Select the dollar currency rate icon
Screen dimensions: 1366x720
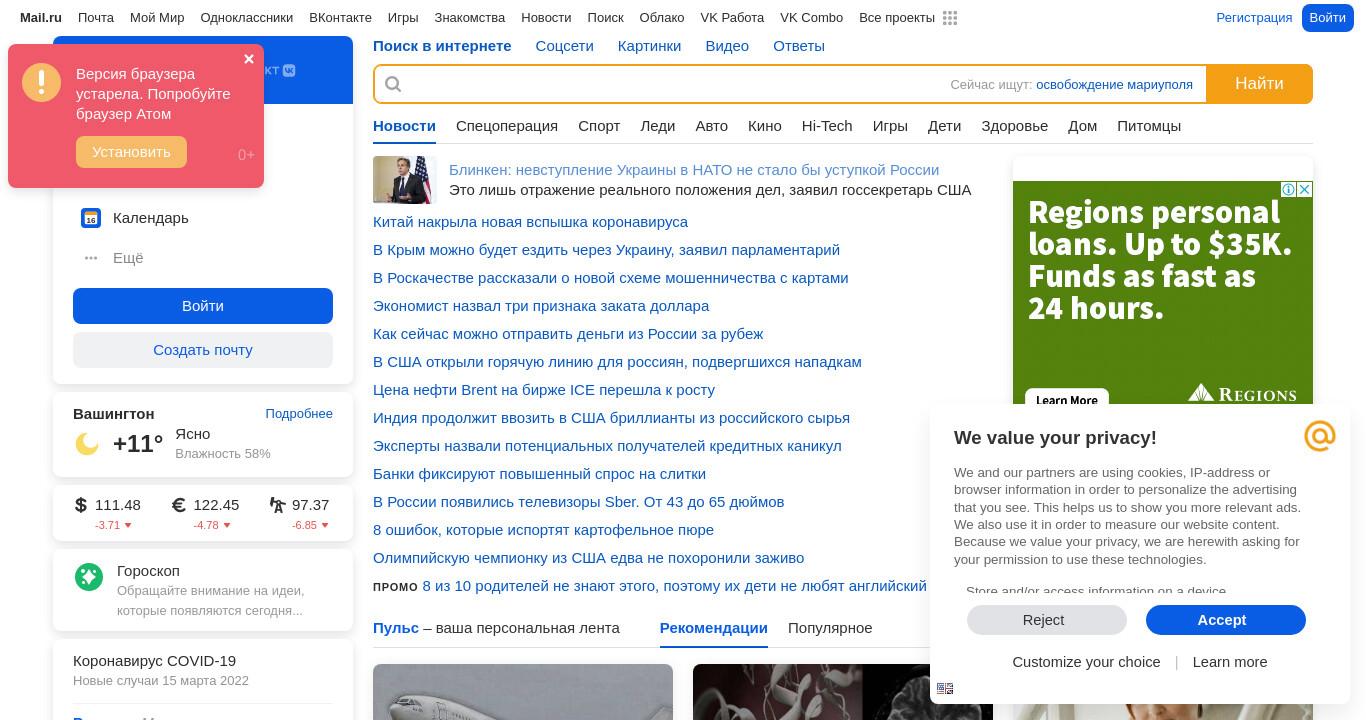coord(81,505)
